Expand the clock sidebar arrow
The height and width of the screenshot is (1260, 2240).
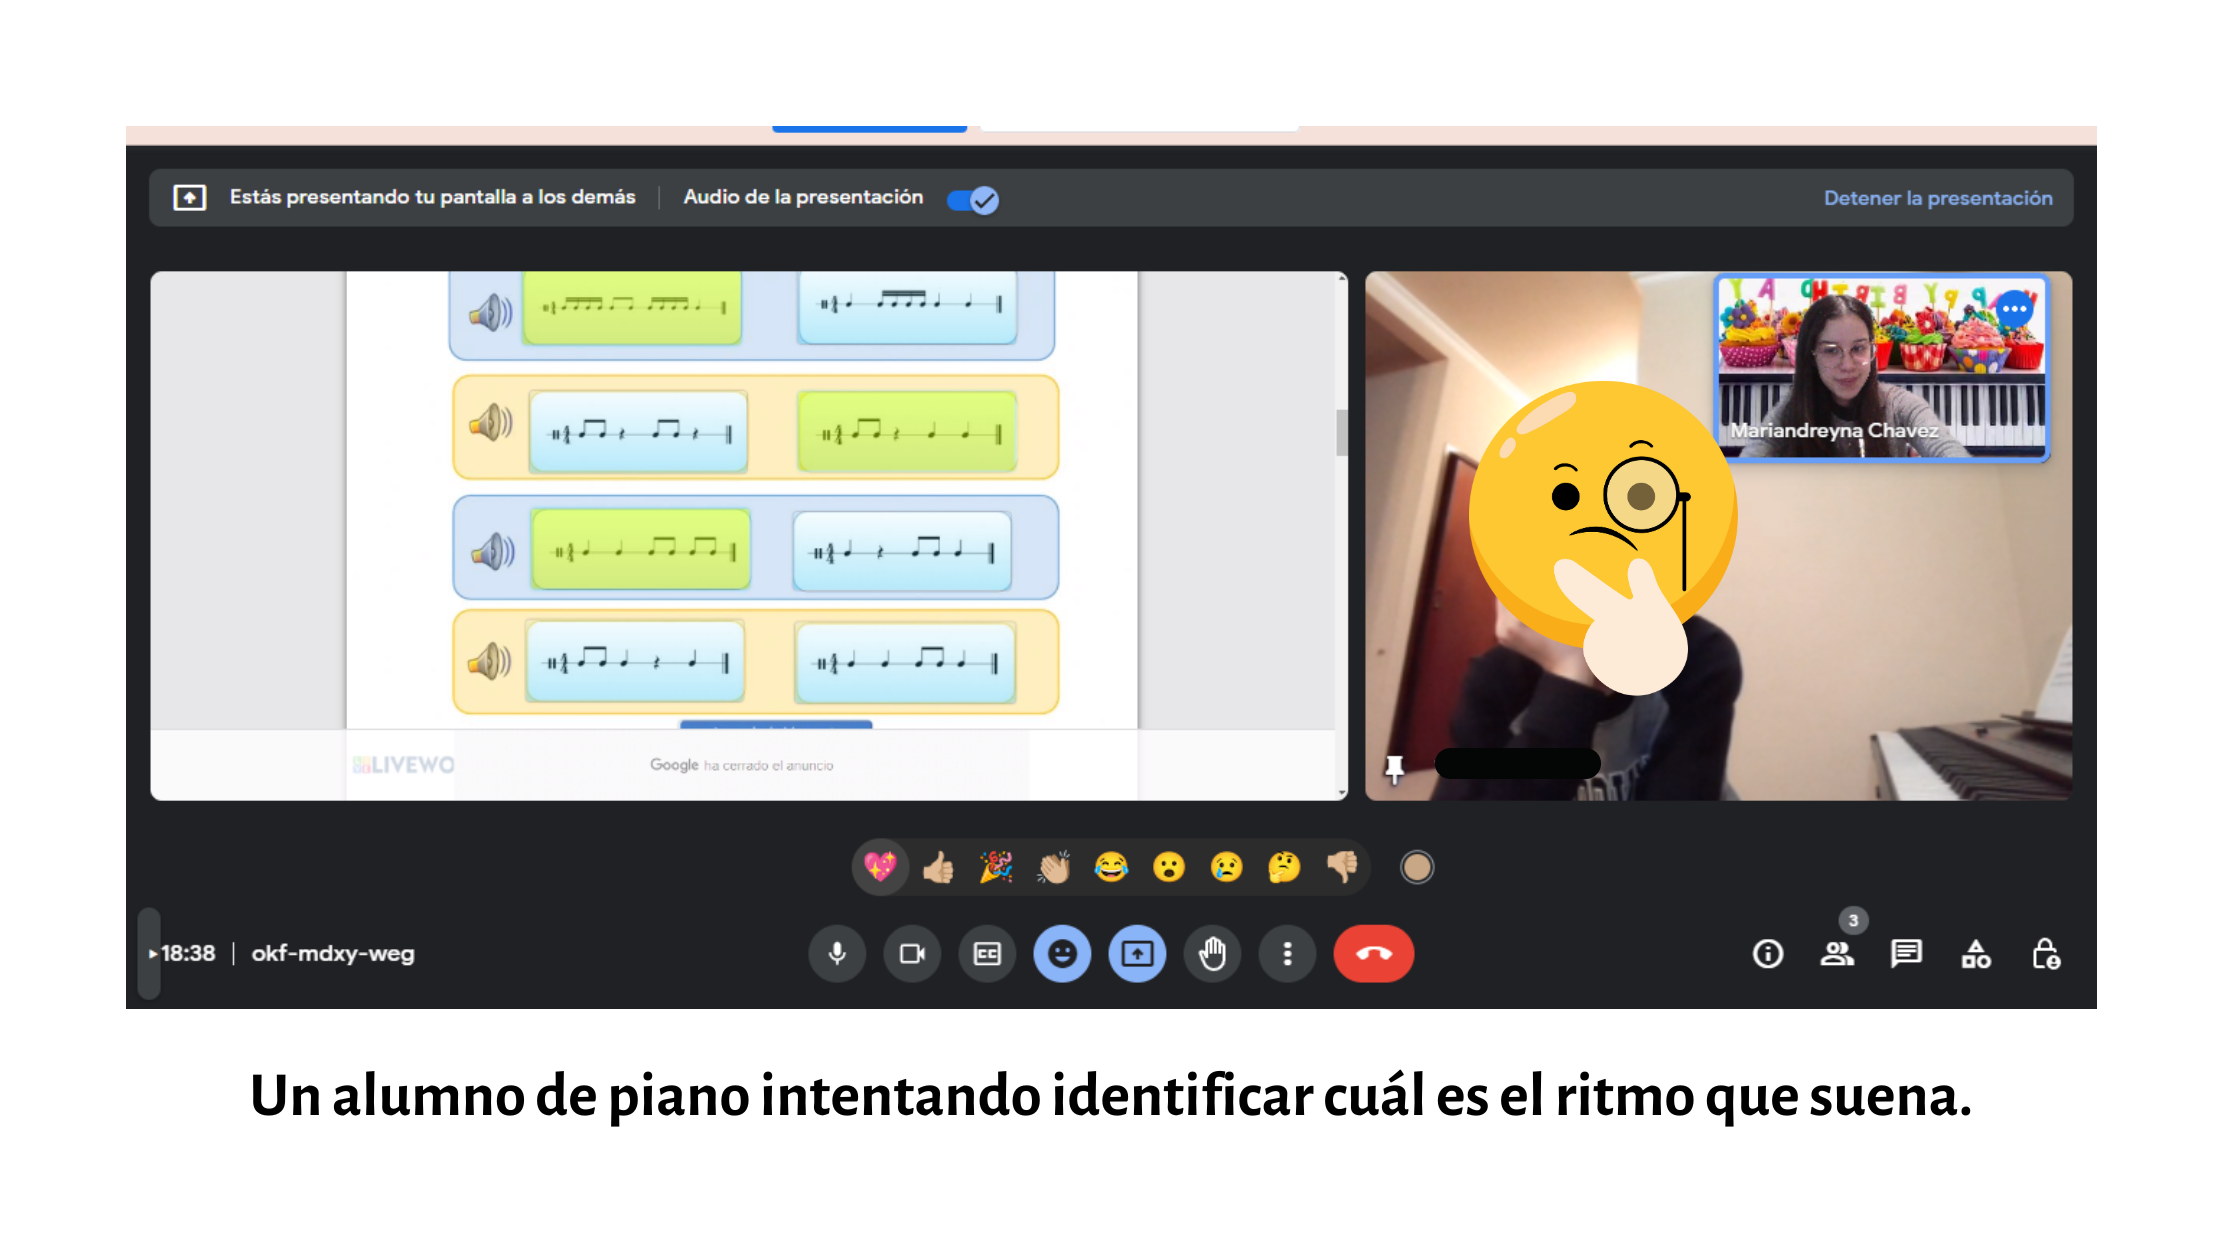pyautogui.click(x=152, y=954)
